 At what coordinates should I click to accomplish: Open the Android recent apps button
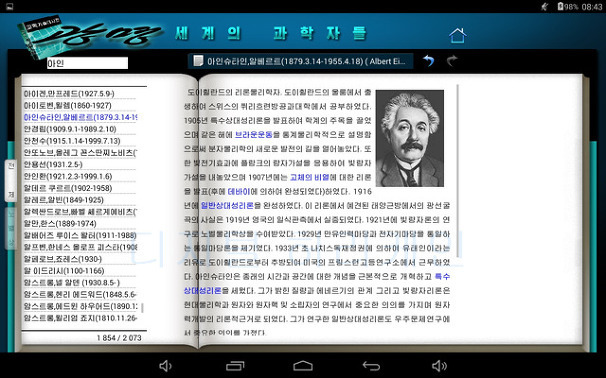coord(235,366)
